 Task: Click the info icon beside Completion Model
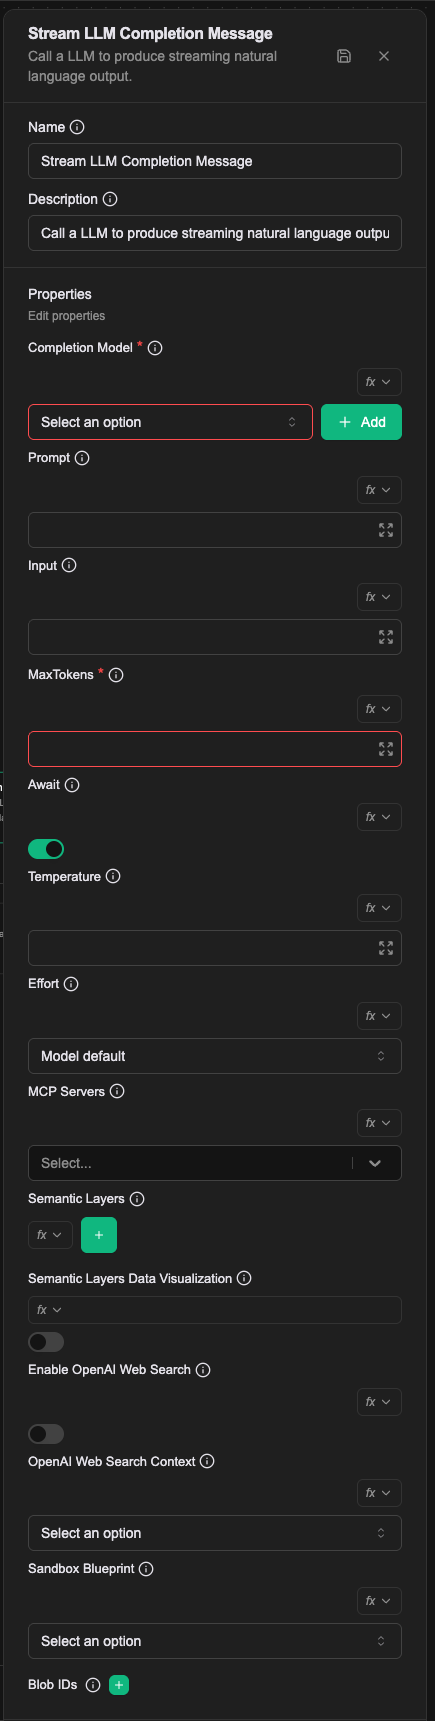click(x=155, y=348)
